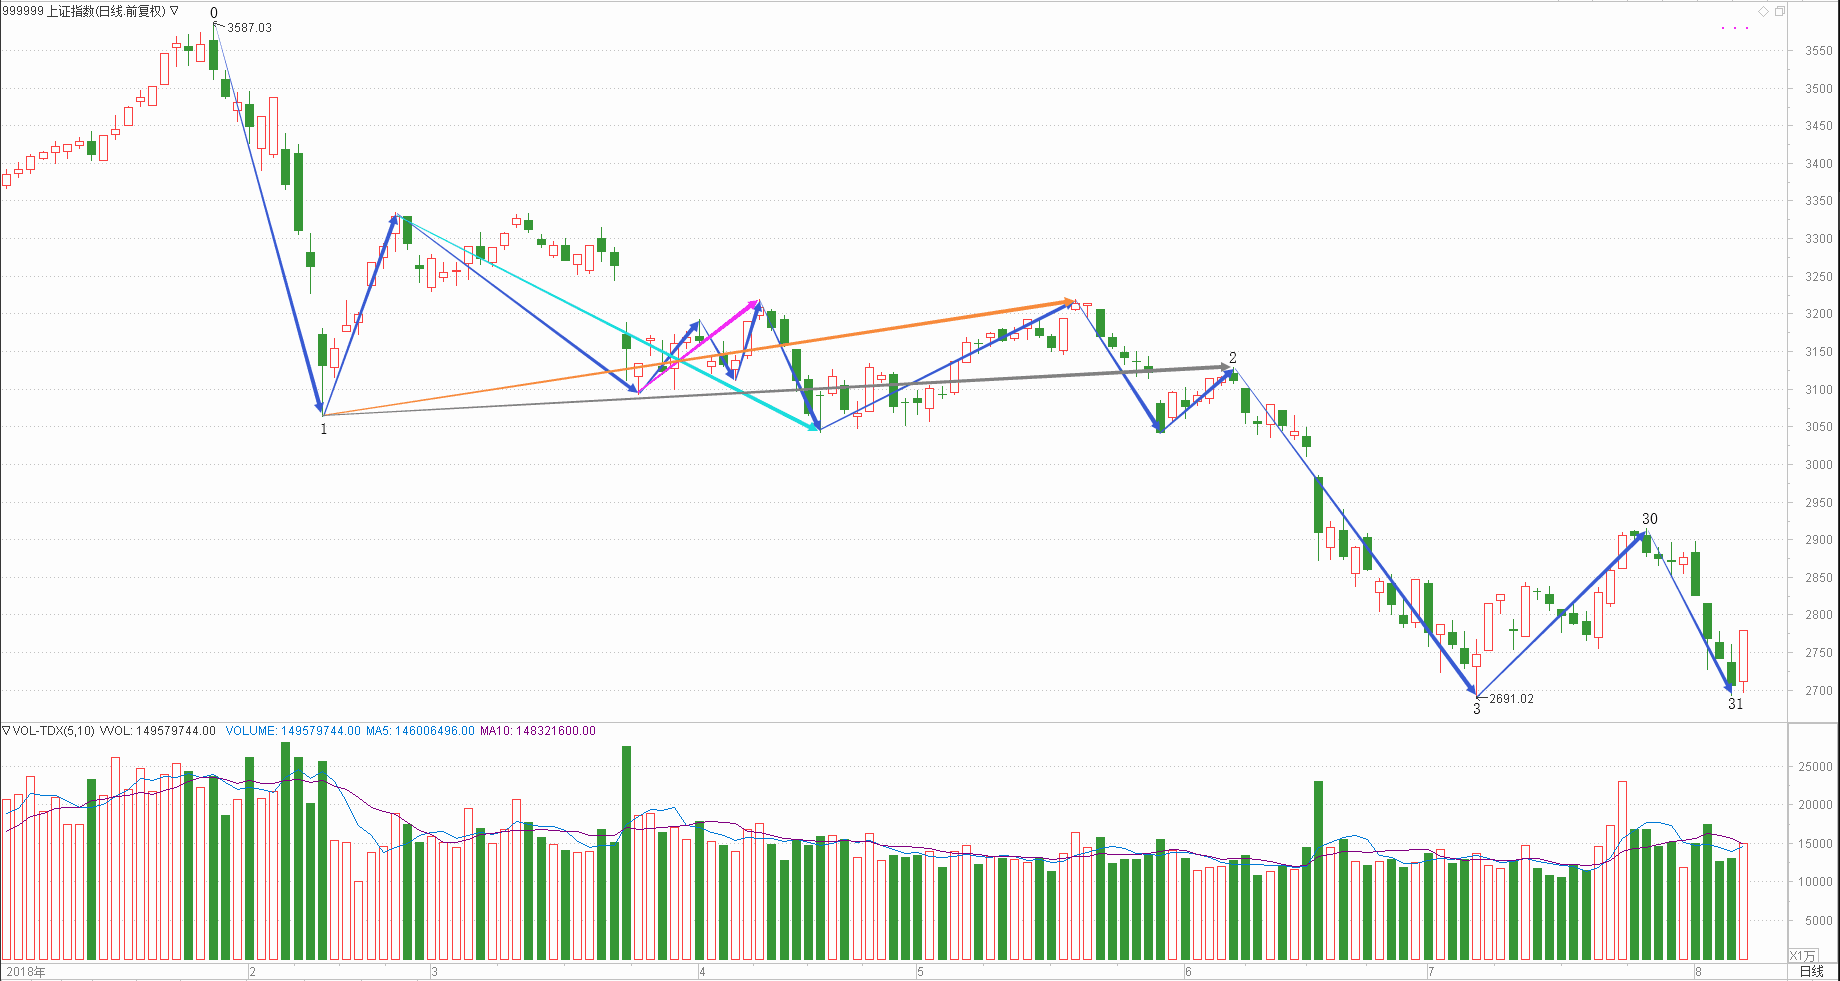Image resolution: width=1840 pixels, height=981 pixels.
Task: Click the 3000 level on price axis
Action: (1818, 465)
